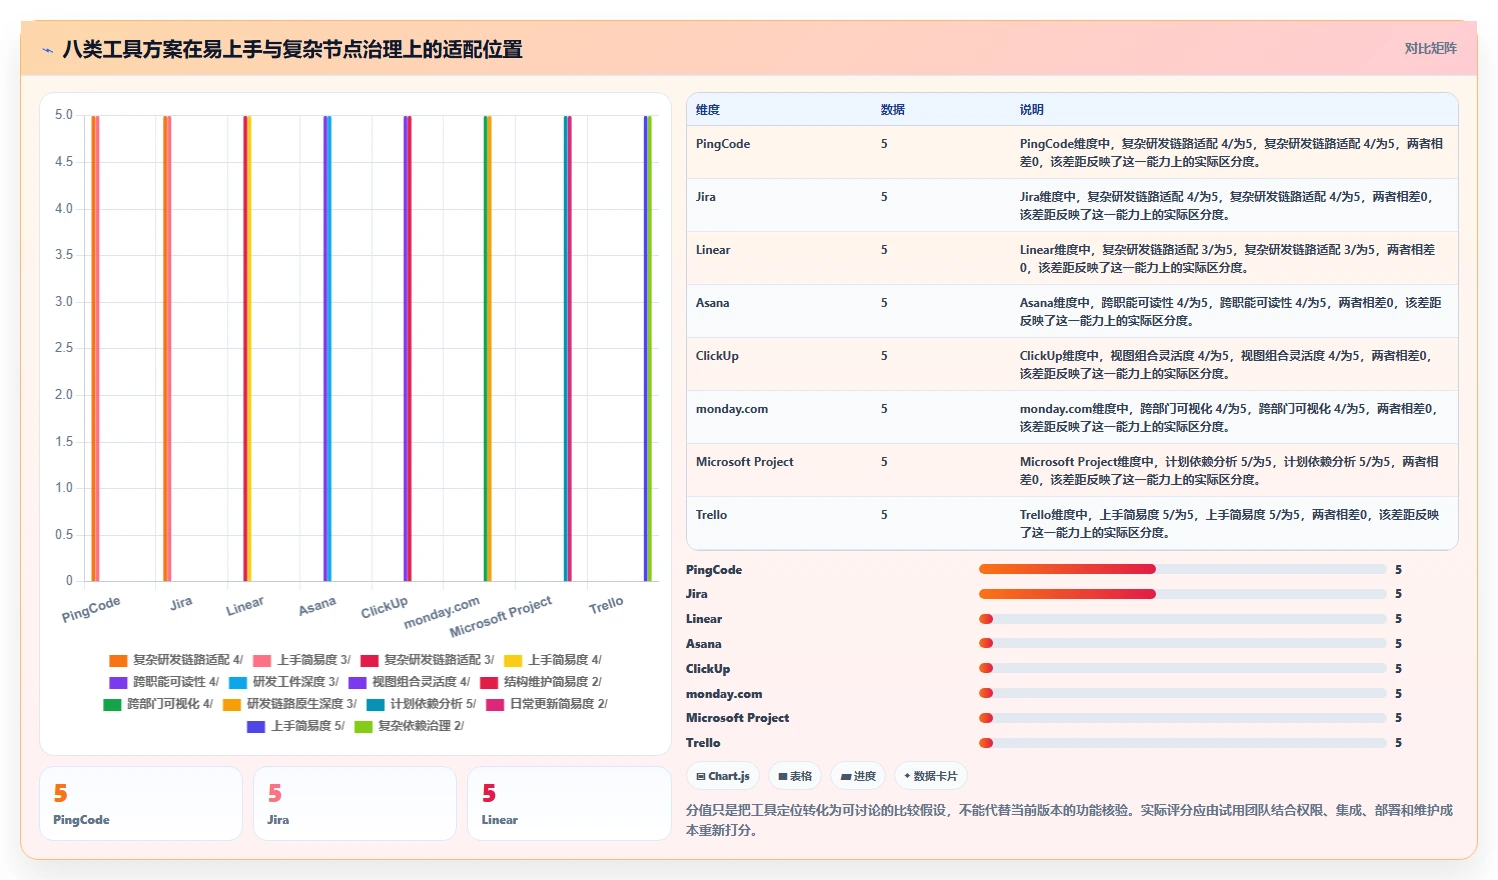Toggle legend item 研发工件深度 3/

point(284,682)
